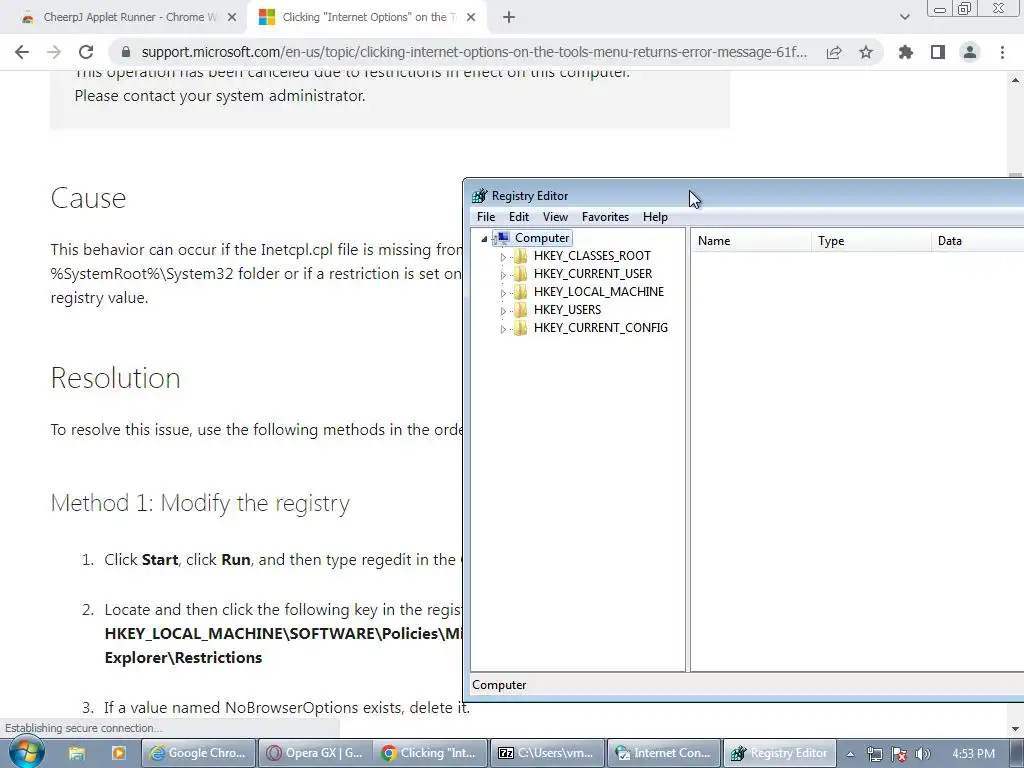This screenshot has height=768, width=1024.
Task: Click the lock icon in the address bar
Action: 126,52
